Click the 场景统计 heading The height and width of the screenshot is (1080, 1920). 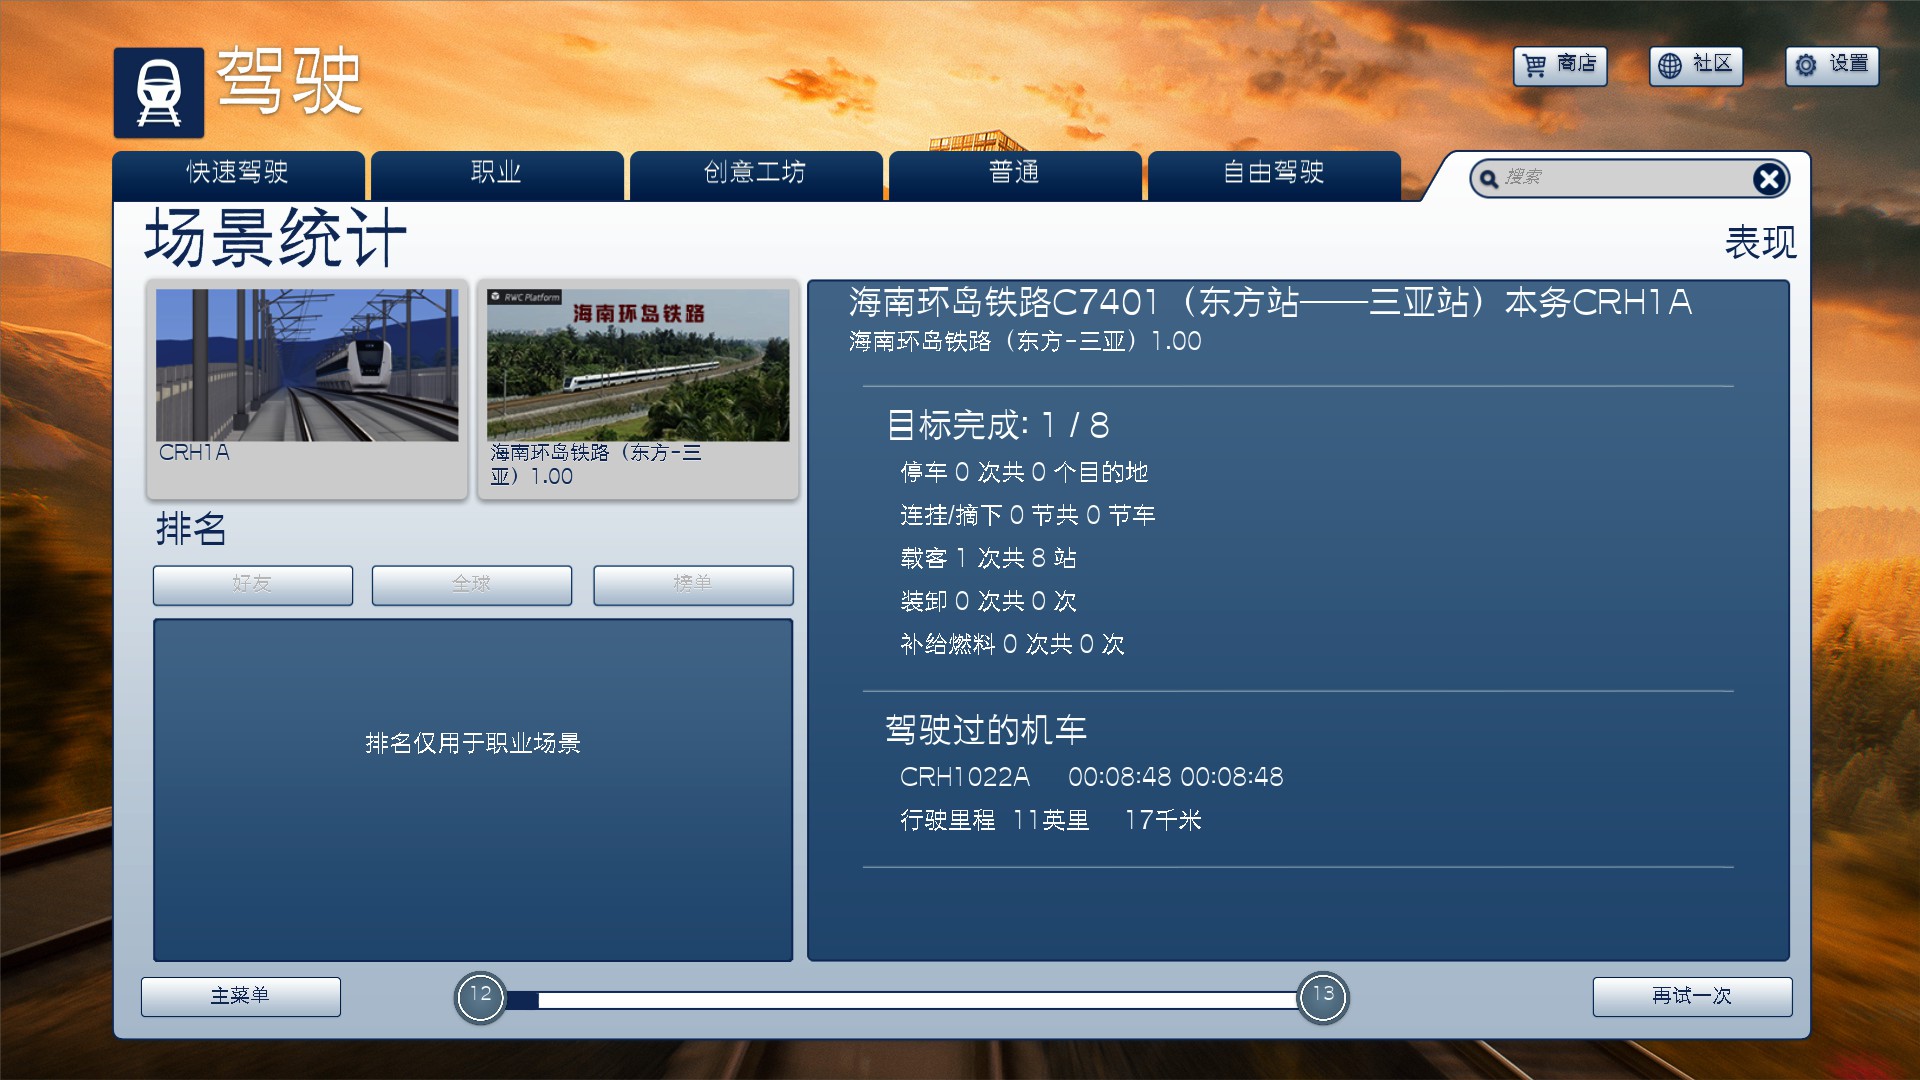pos(276,239)
